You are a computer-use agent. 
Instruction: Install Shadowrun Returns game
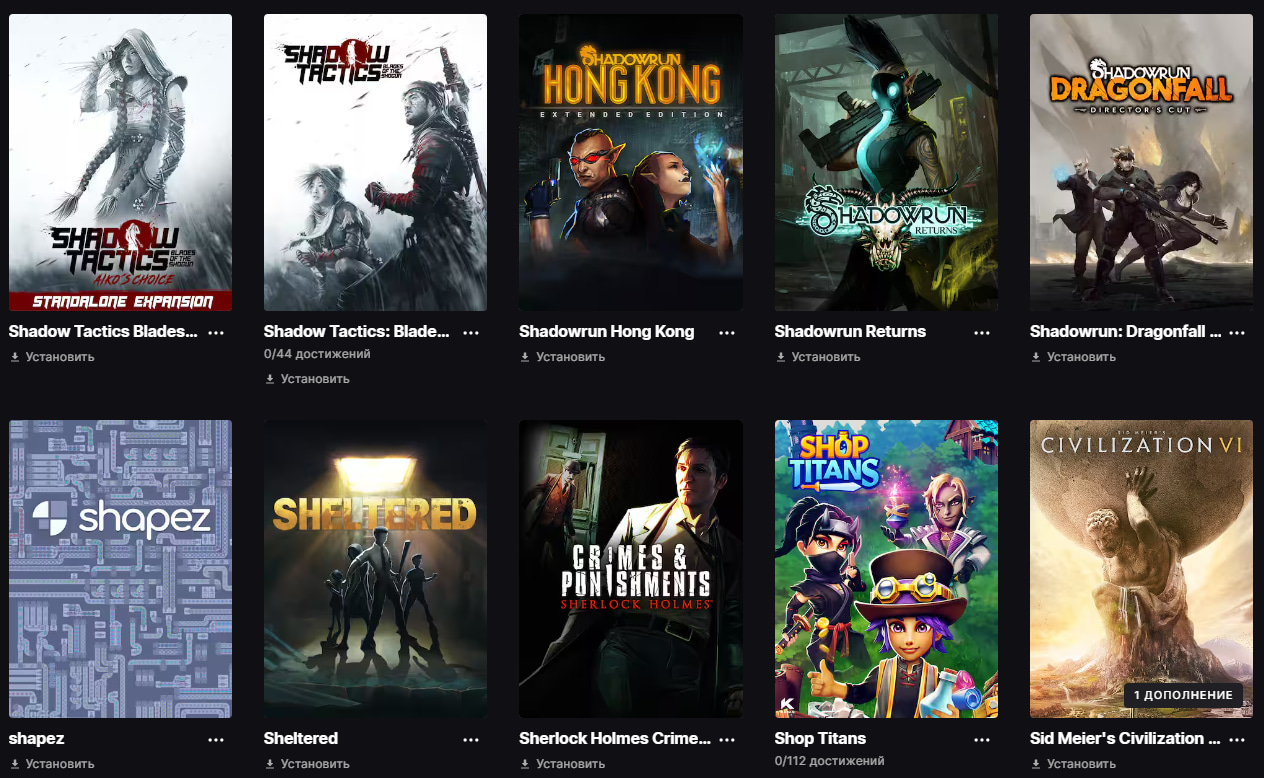818,357
